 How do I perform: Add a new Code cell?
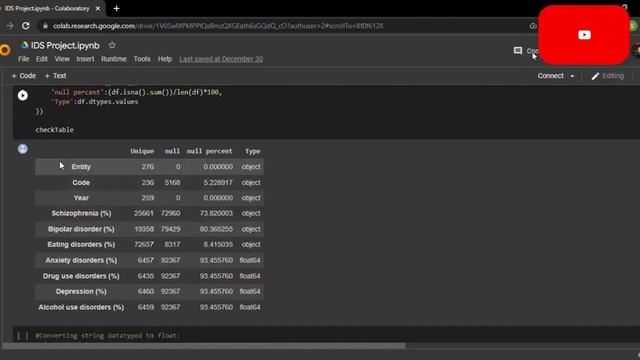click(24, 76)
